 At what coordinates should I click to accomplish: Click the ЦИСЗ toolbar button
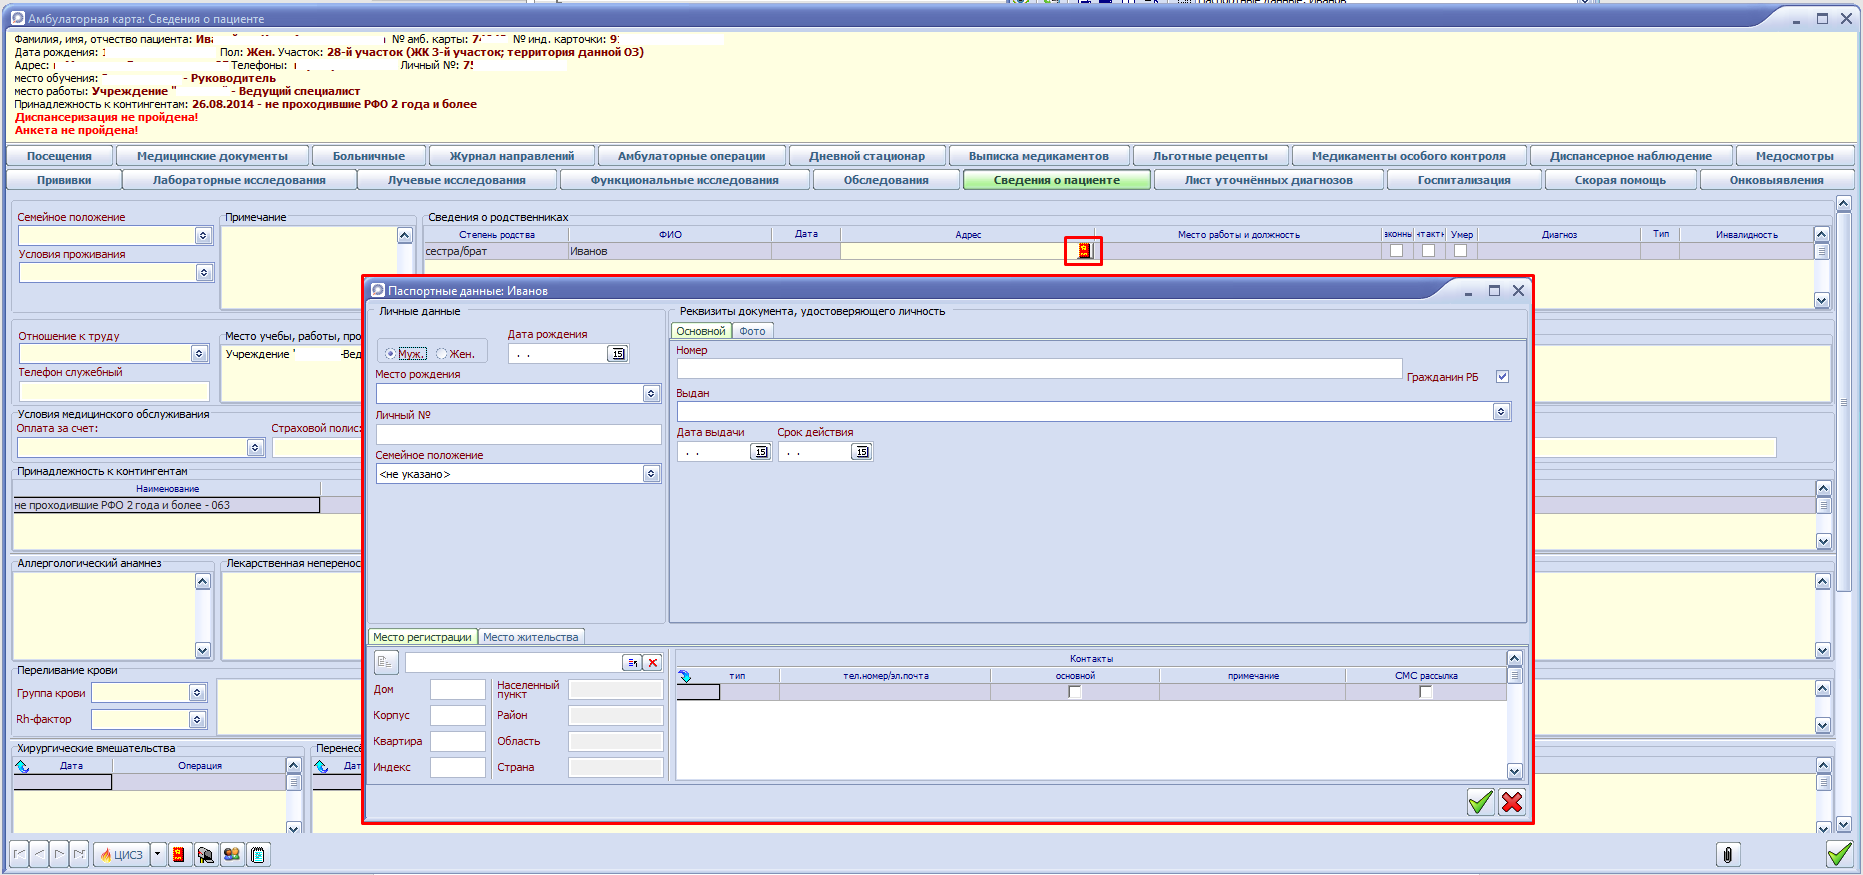(x=121, y=854)
